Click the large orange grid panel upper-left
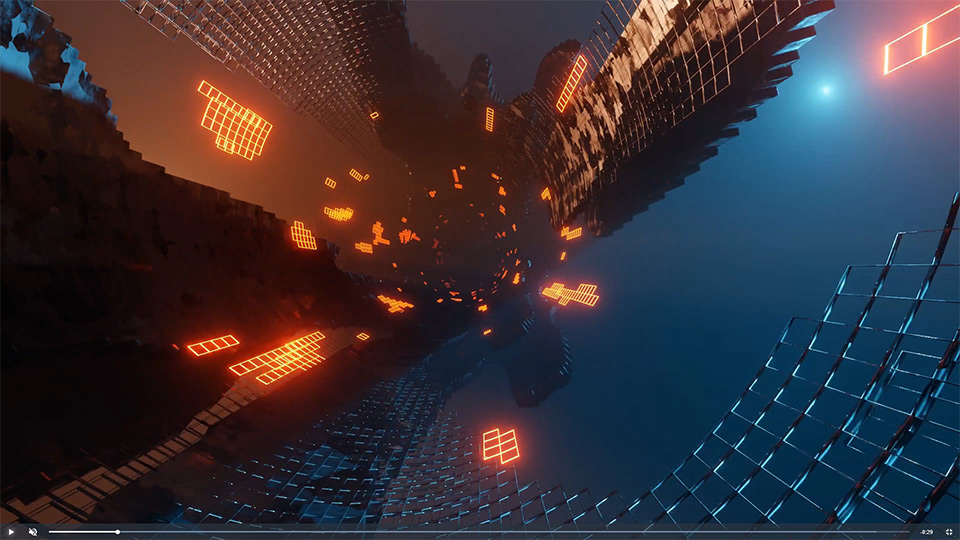The image size is (960, 540). point(235,121)
